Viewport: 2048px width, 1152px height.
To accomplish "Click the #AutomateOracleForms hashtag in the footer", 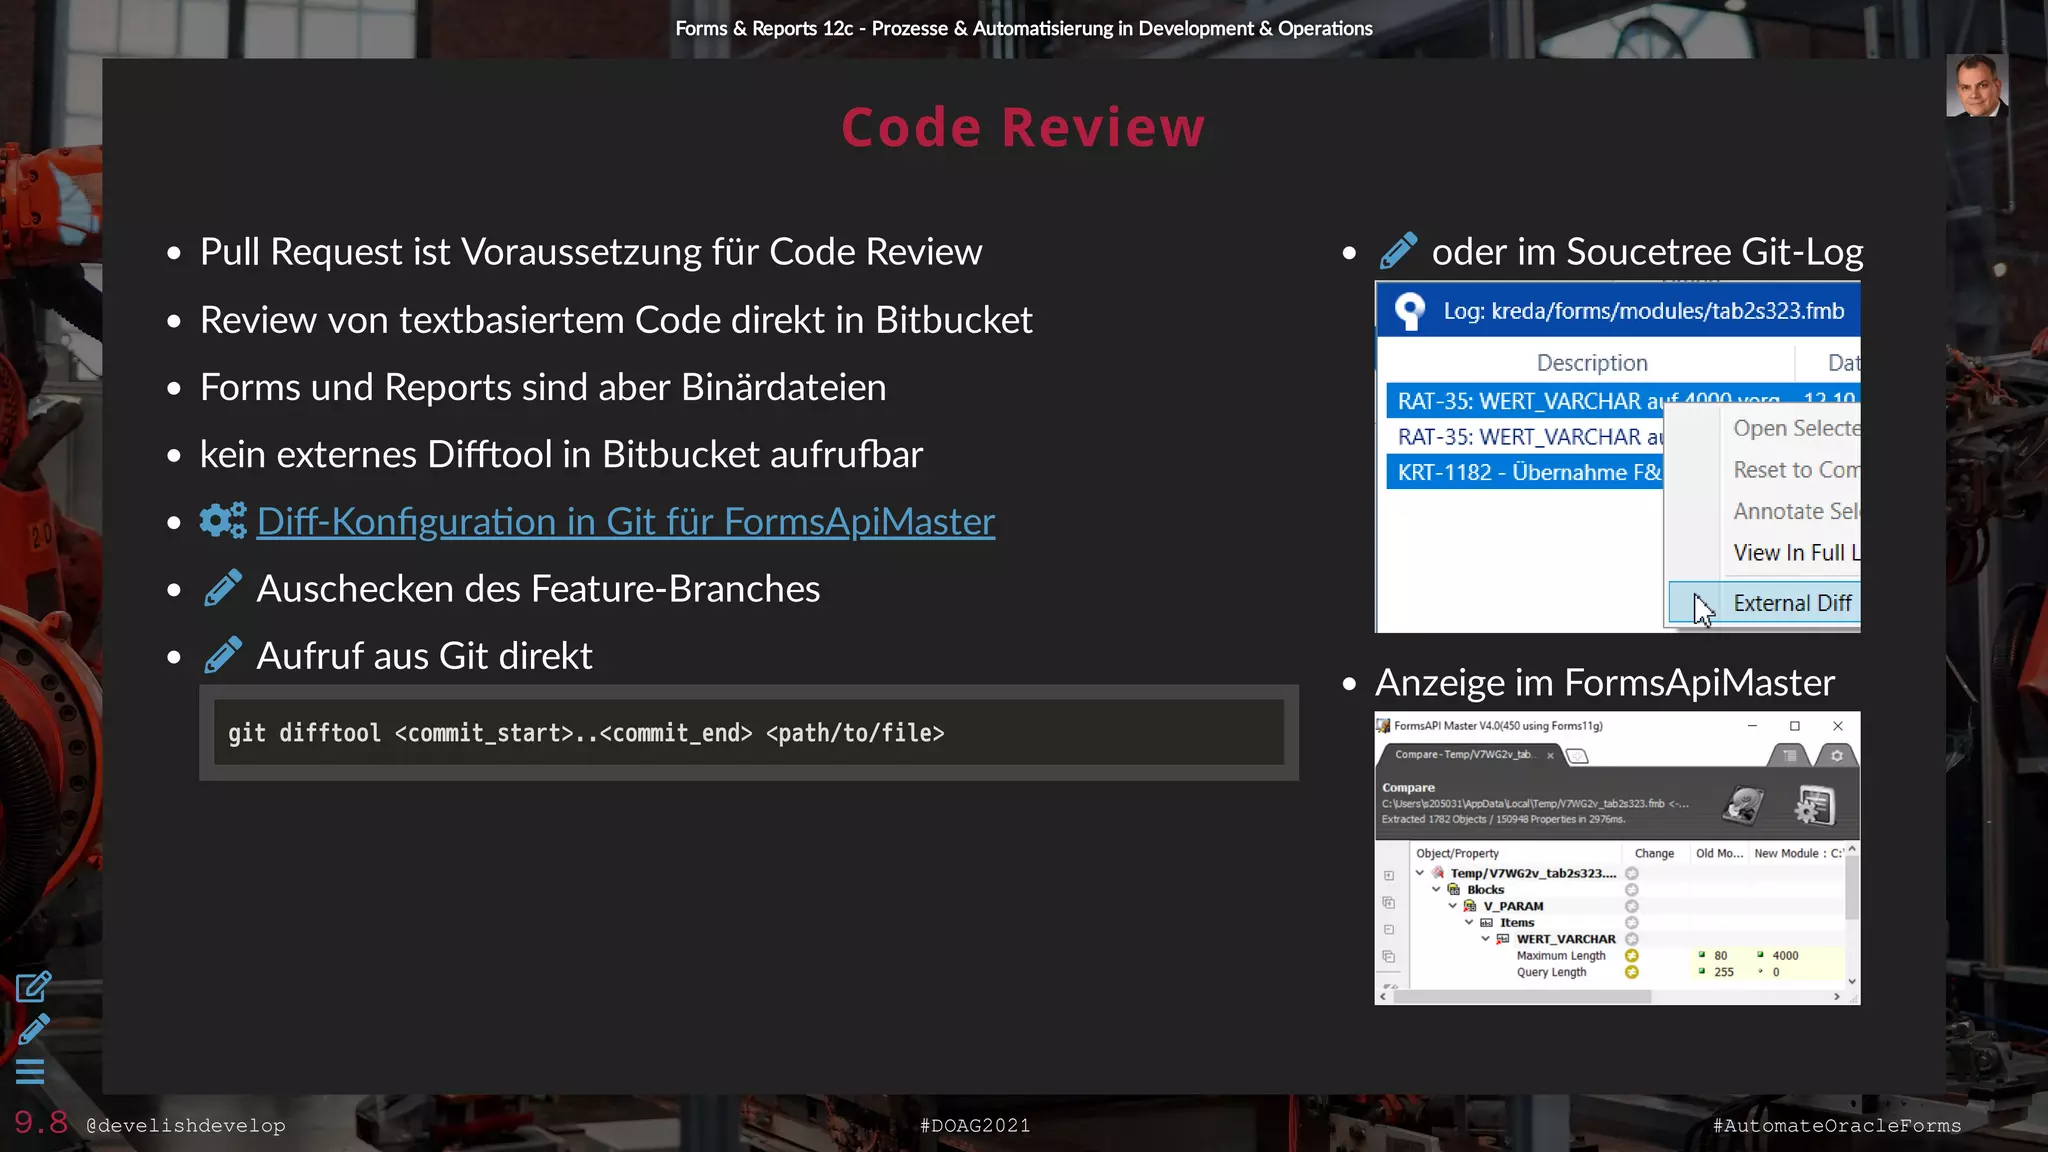I will tap(1837, 1125).
